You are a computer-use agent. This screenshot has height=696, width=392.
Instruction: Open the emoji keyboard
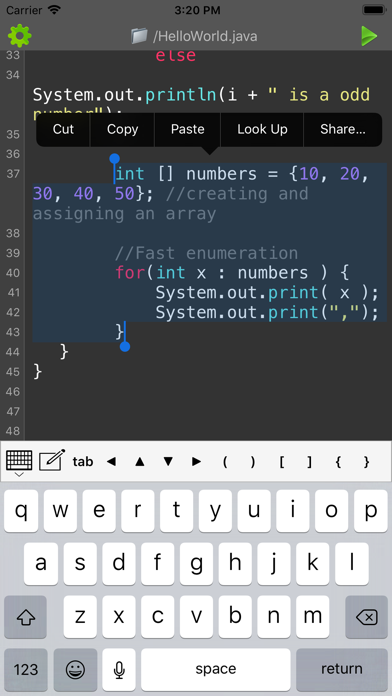75,669
